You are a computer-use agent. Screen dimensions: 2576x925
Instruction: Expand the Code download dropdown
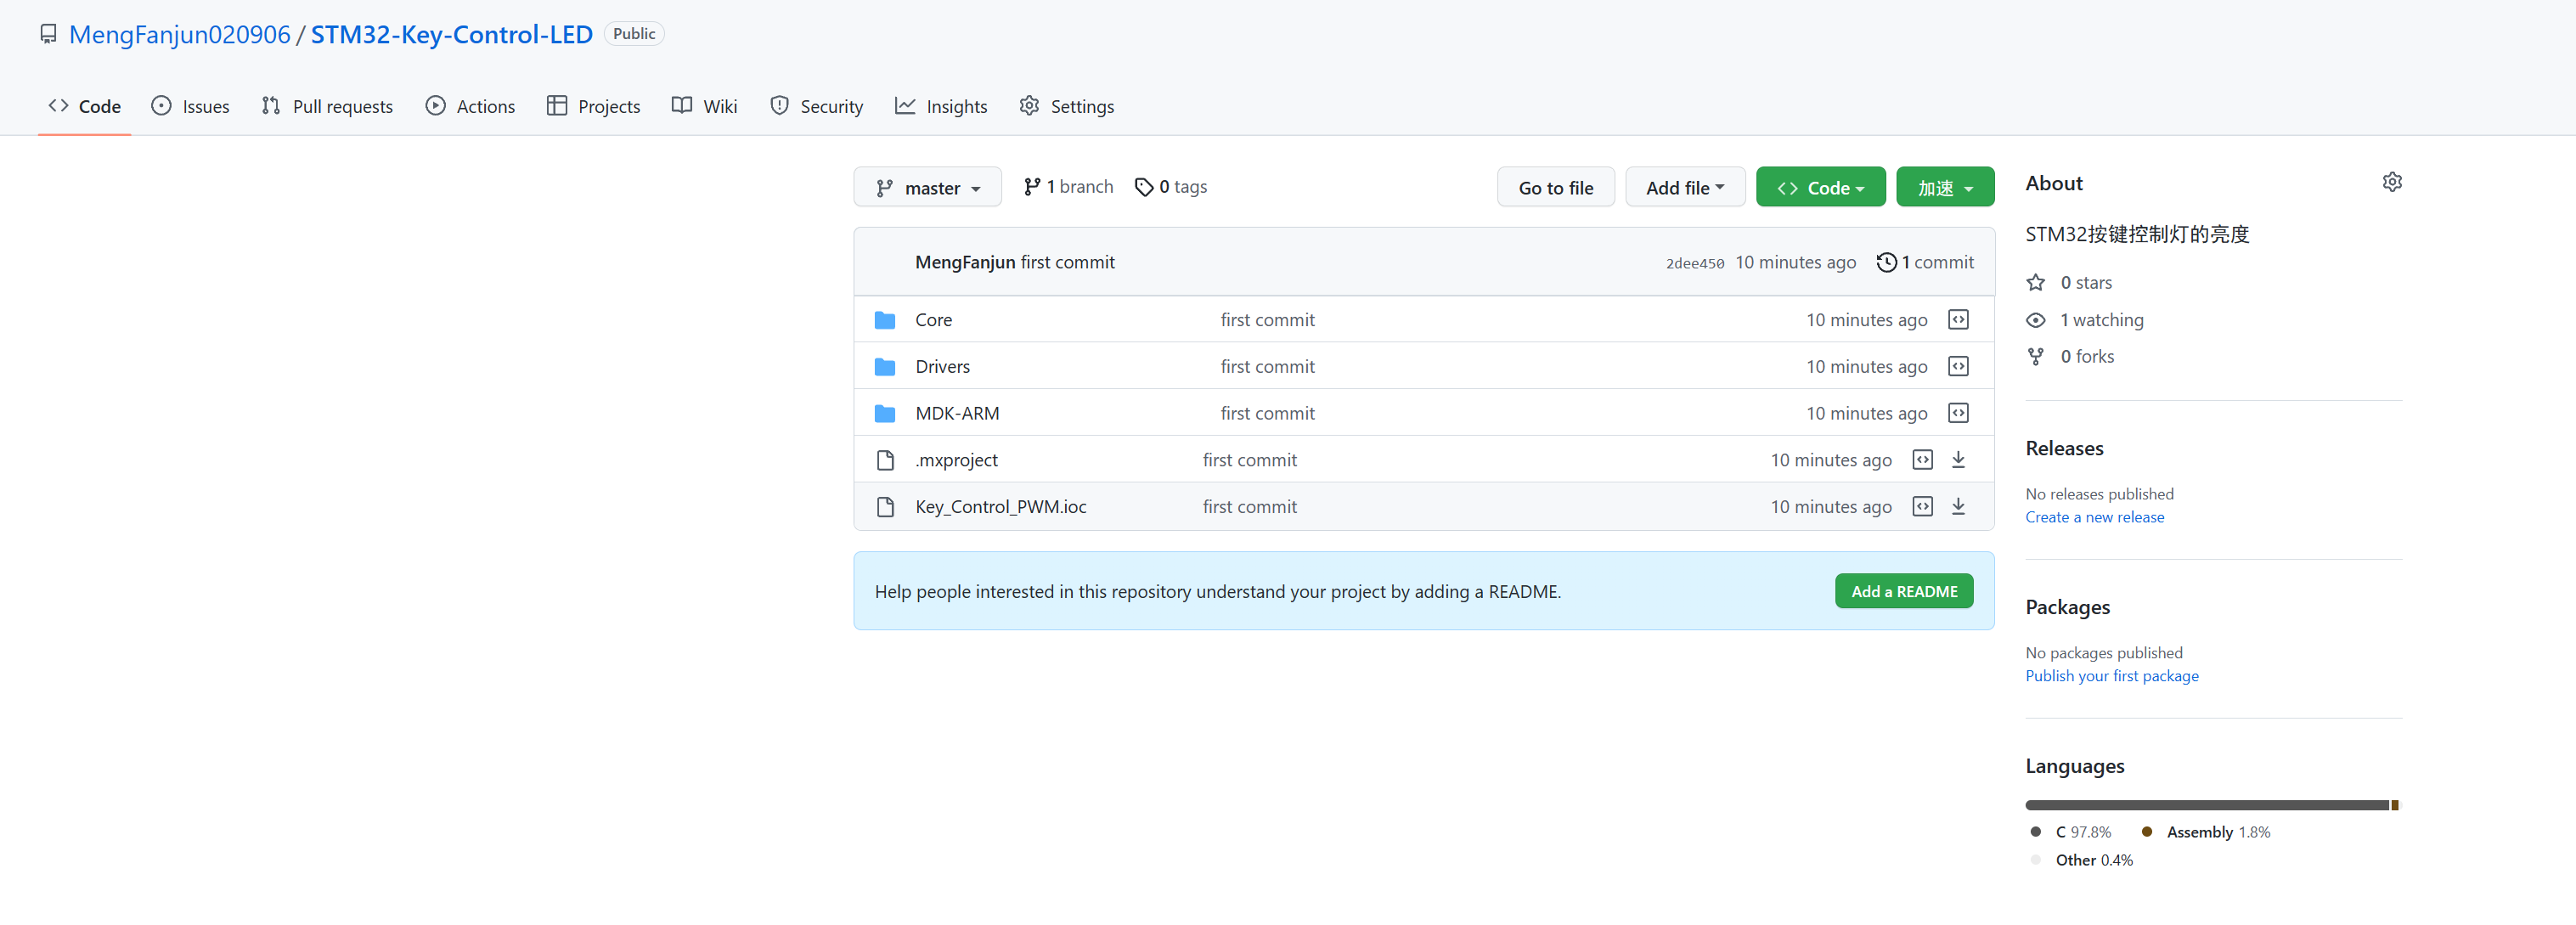[x=1818, y=186]
